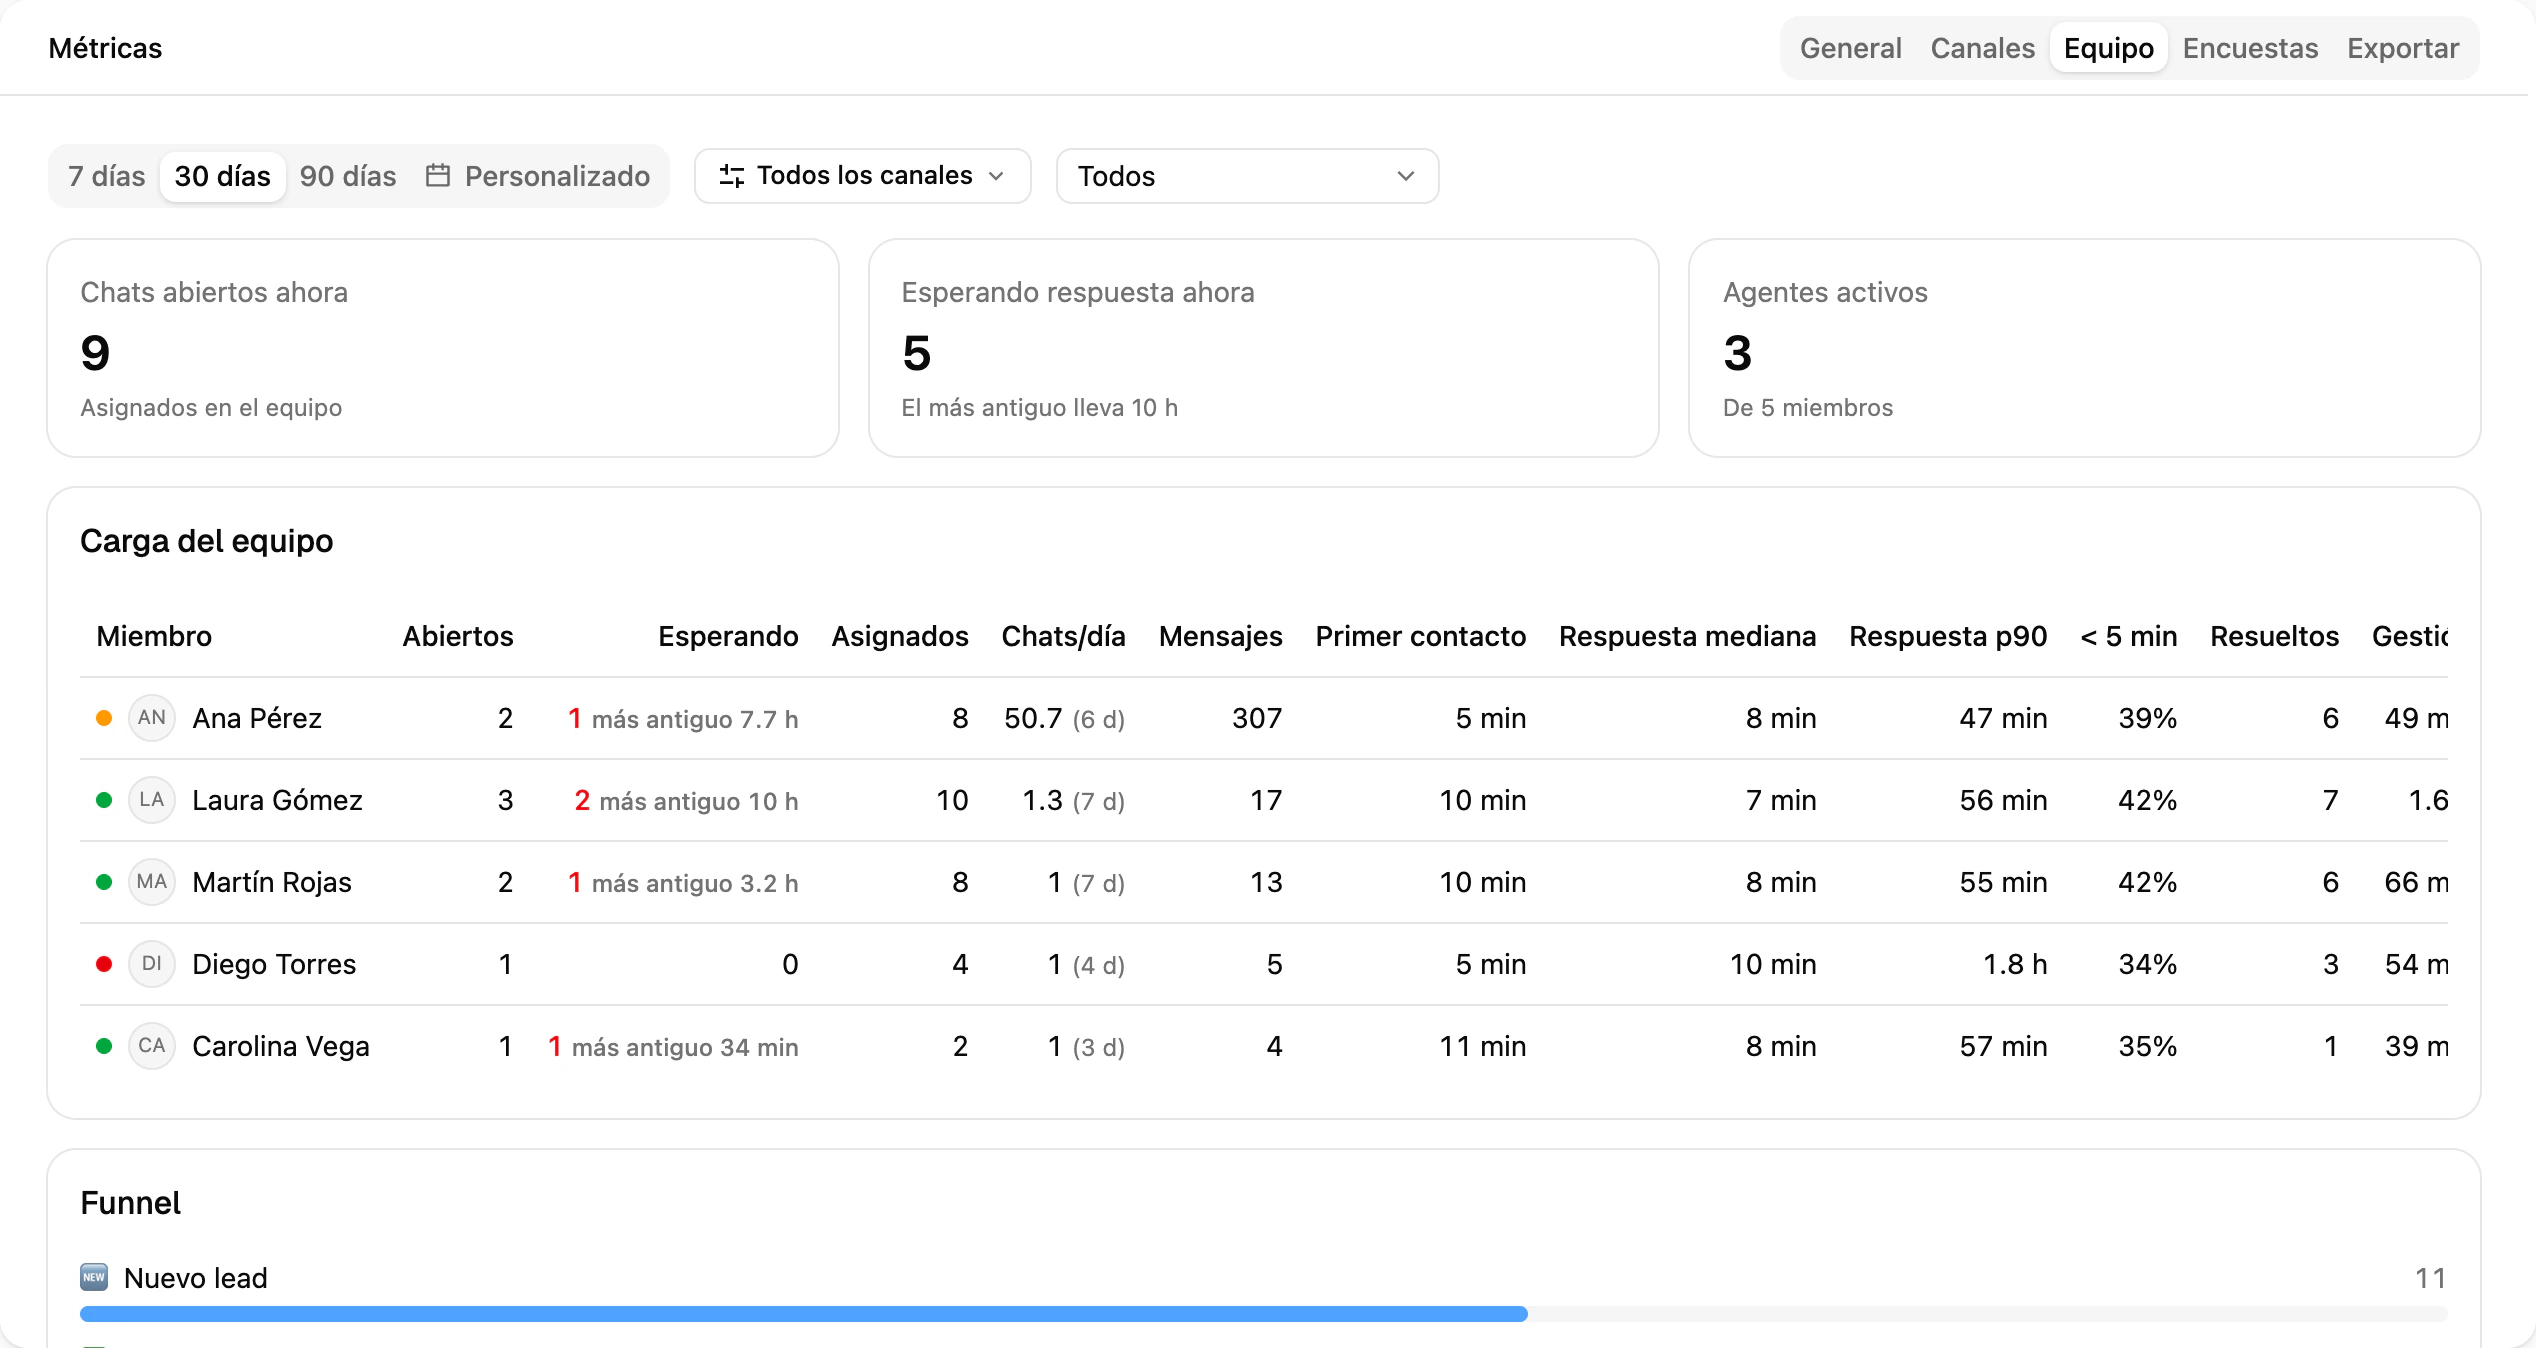Viewport: 2536px width, 1348px height.
Task: Switch to the General tab
Action: (x=1850, y=48)
